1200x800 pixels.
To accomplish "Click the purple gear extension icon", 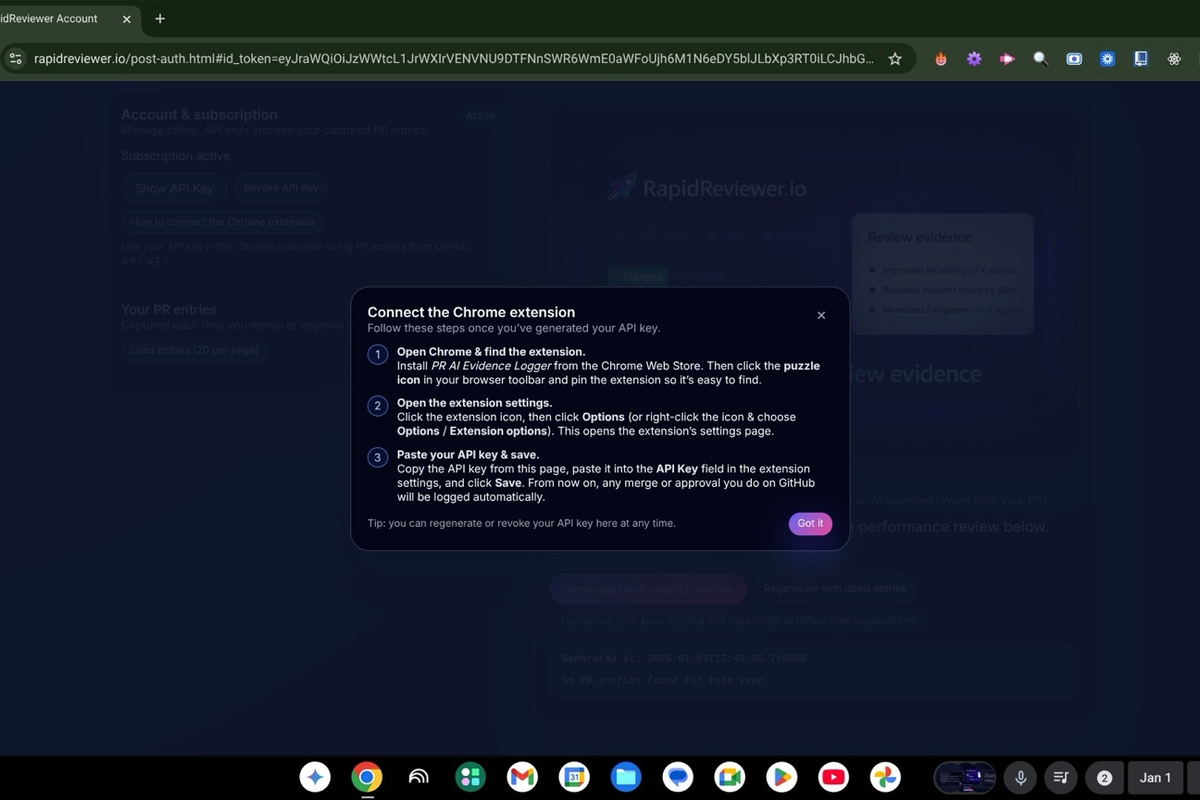I will [x=973, y=59].
